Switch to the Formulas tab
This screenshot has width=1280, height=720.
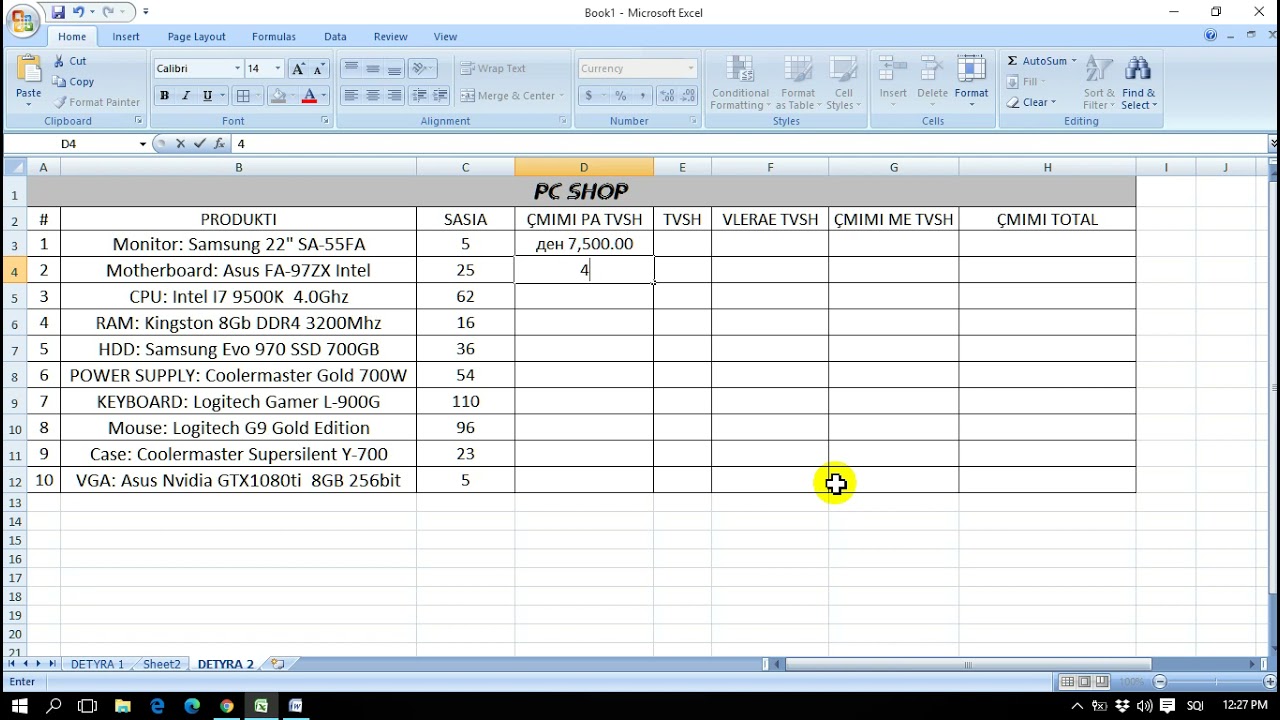(x=273, y=37)
